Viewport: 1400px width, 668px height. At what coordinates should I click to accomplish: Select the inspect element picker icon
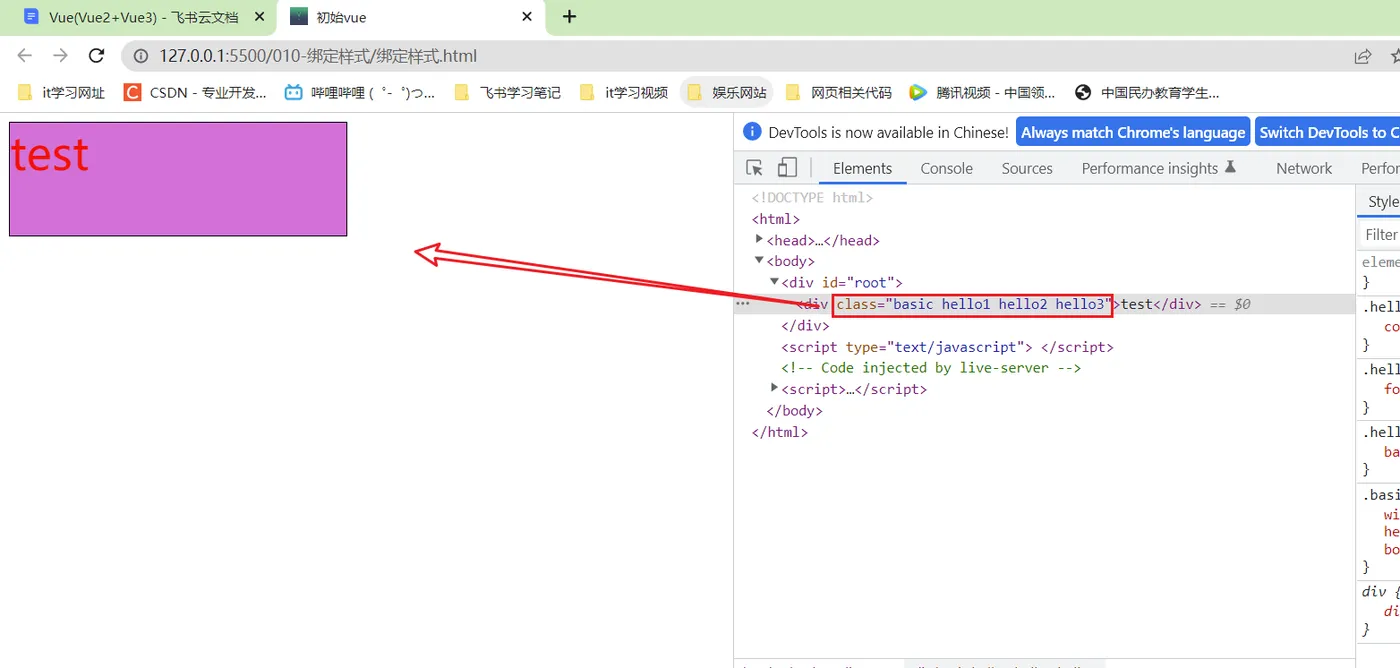click(x=755, y=168)
